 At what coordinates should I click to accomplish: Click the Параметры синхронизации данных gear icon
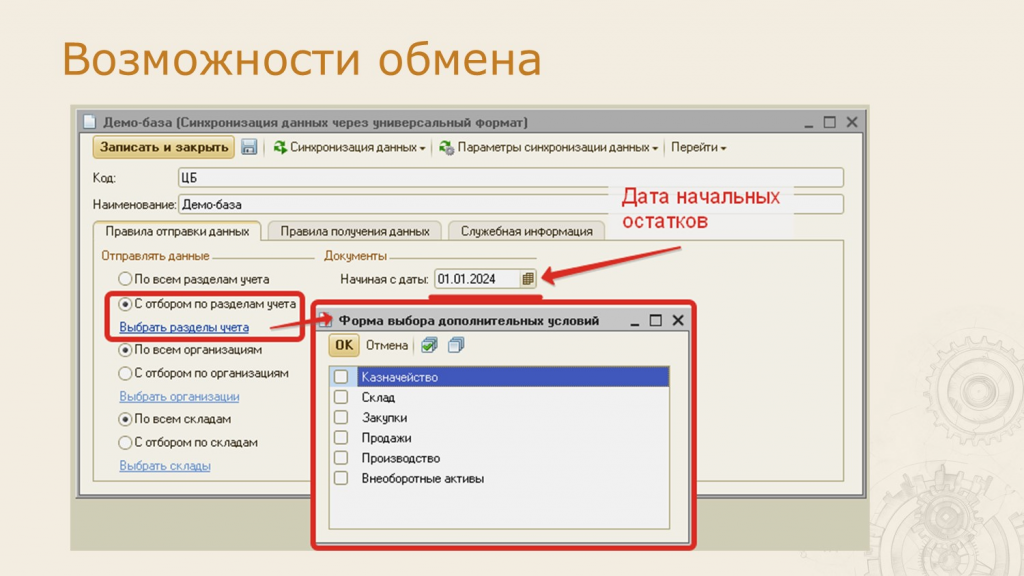click(447, 148)
